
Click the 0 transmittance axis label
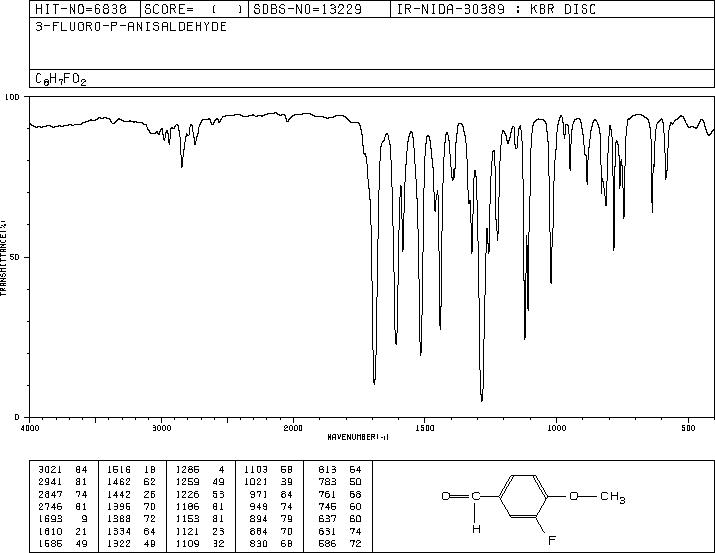click(x=17, y=417)
